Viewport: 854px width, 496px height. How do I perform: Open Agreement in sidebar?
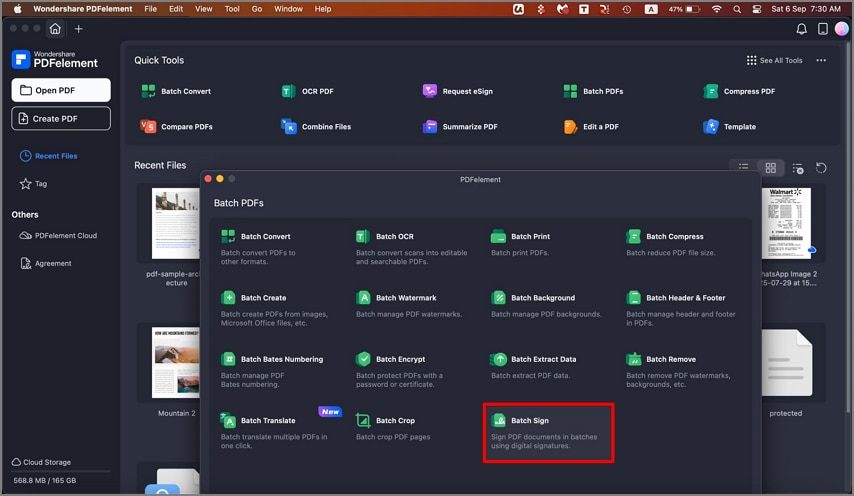point(46,264)
